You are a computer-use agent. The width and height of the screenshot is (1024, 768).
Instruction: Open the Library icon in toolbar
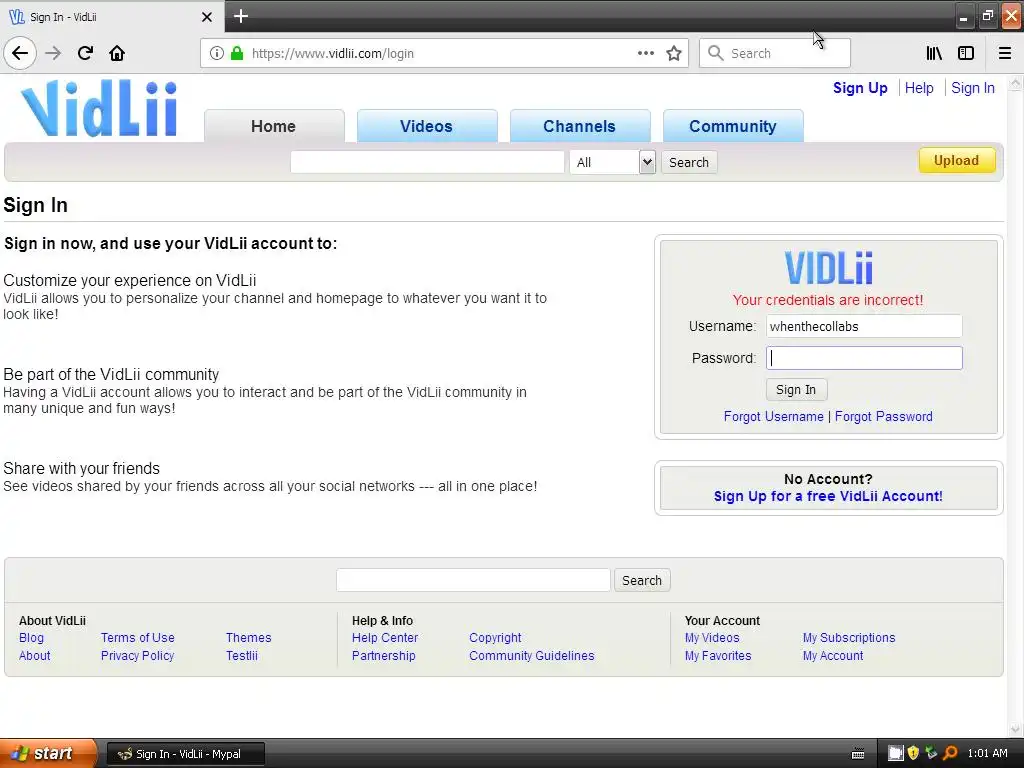pyautogui.click(x=934, y=53)
